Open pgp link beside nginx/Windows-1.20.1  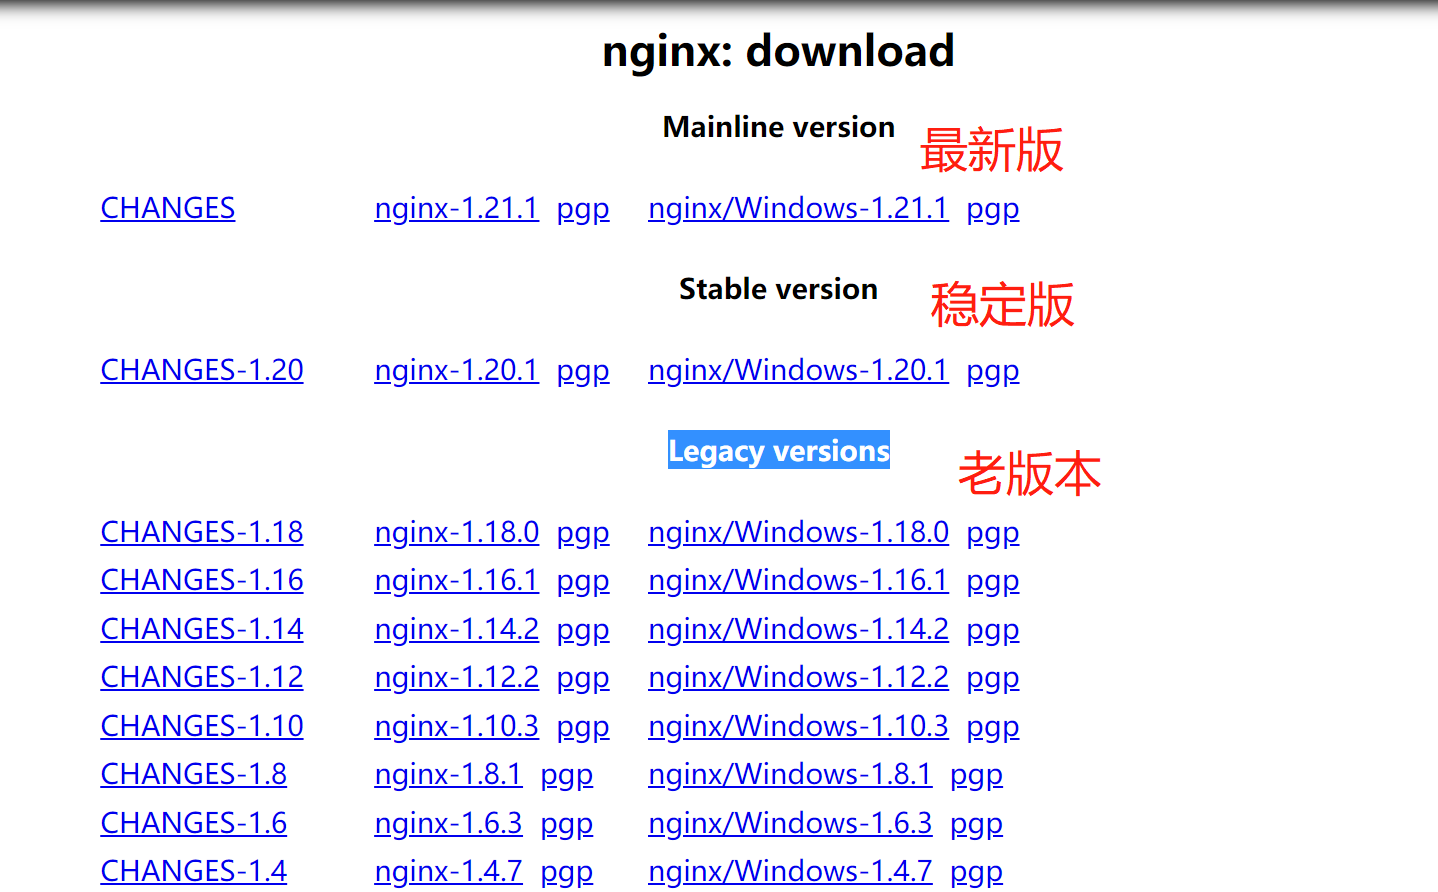(993, 370)
